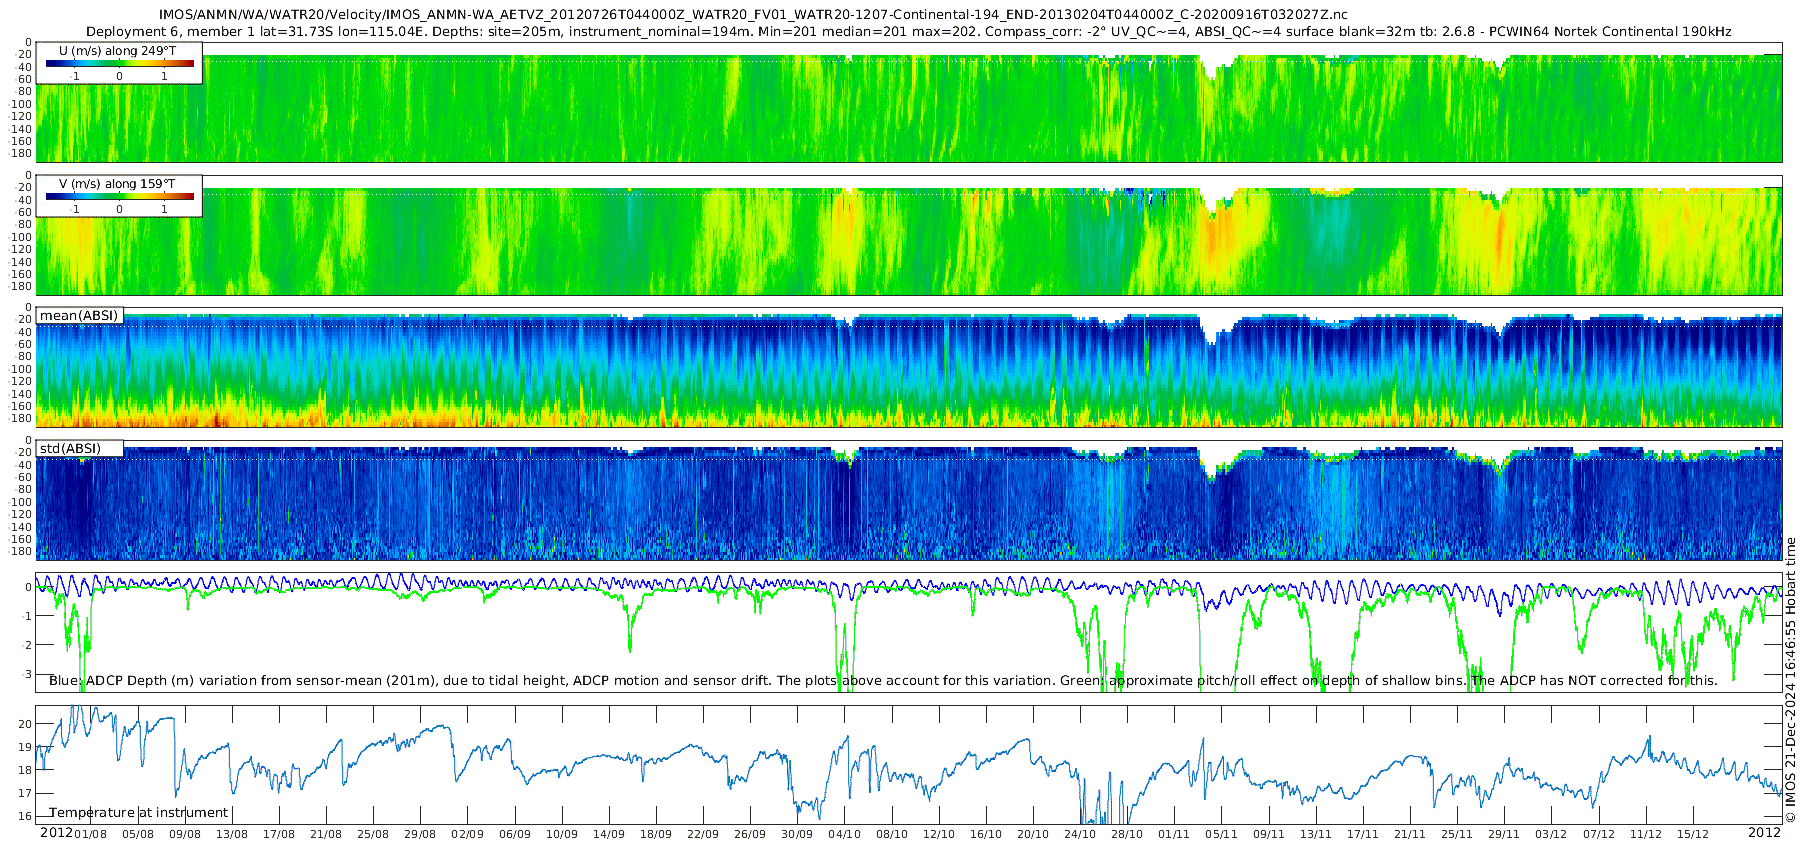The width and height of the screenshot is (1800, 850).
Task: Click the Deployment 6 metadata subtitle line
Action: (x=908, y=32)
